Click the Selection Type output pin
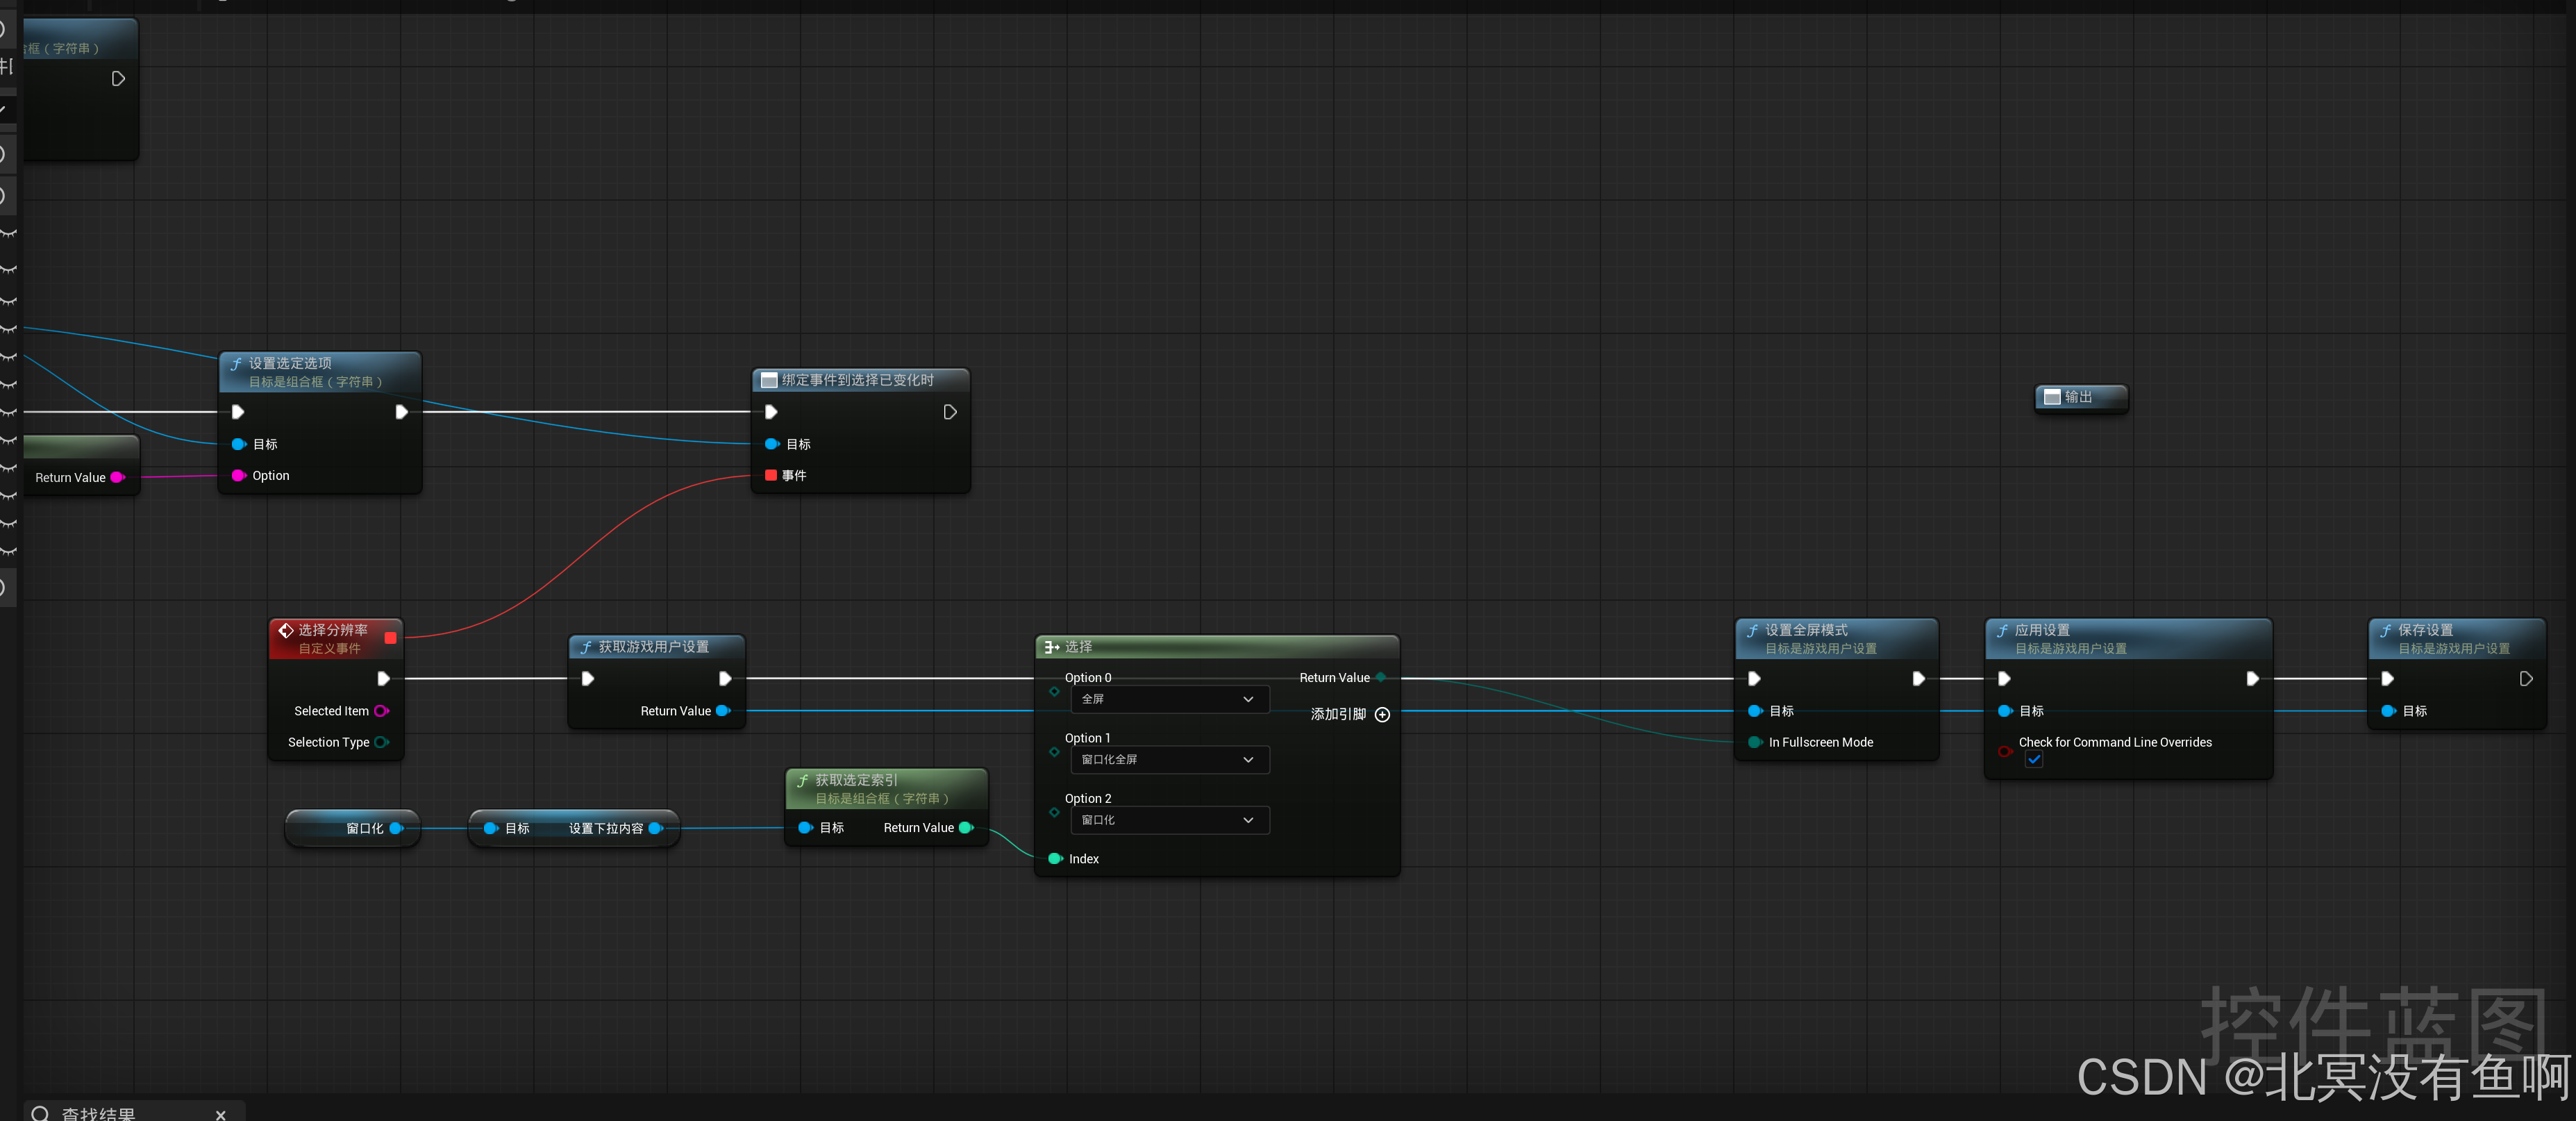 tap(381, 742)
